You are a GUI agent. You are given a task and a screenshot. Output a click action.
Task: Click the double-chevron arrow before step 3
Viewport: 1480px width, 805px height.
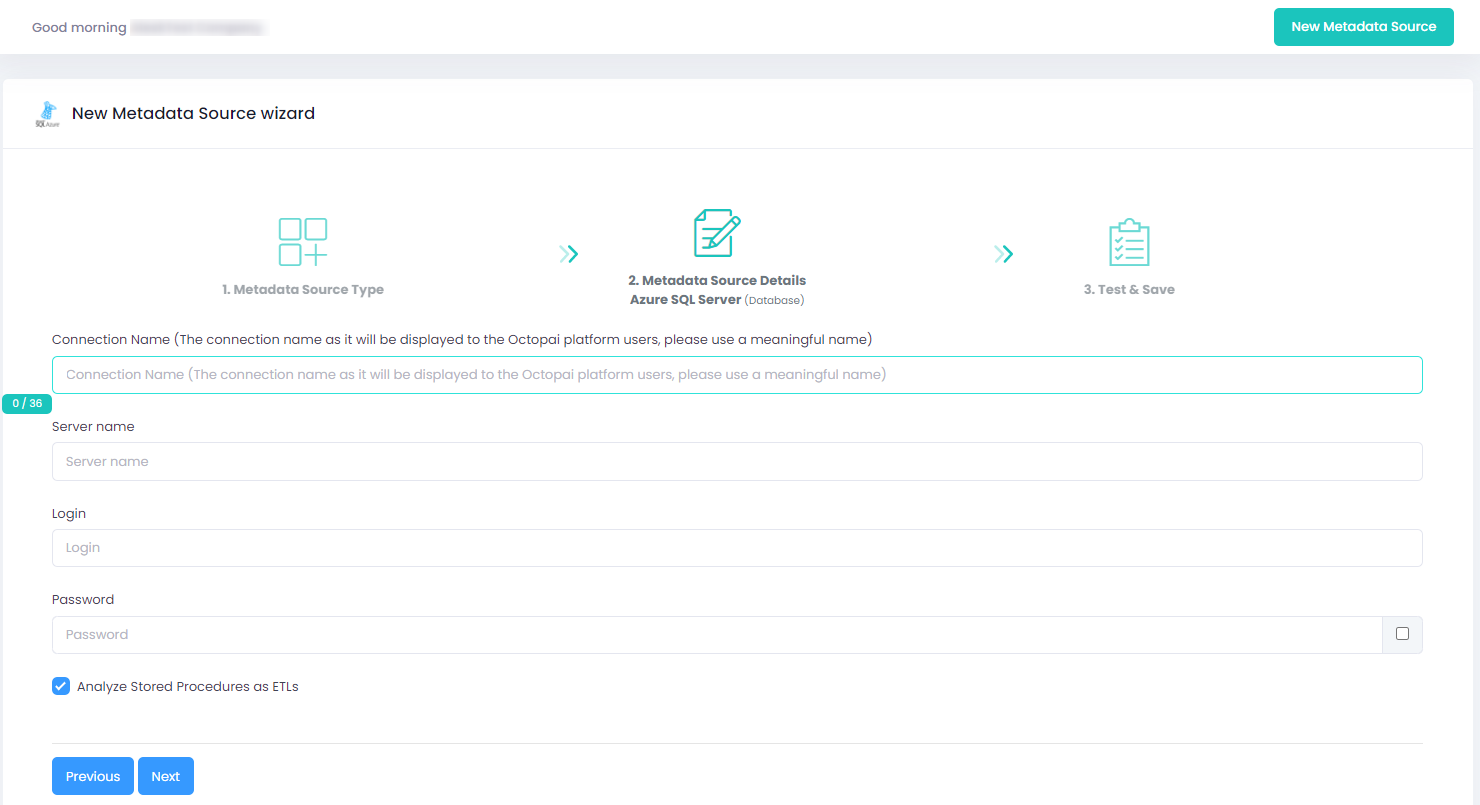(1004, 254)
